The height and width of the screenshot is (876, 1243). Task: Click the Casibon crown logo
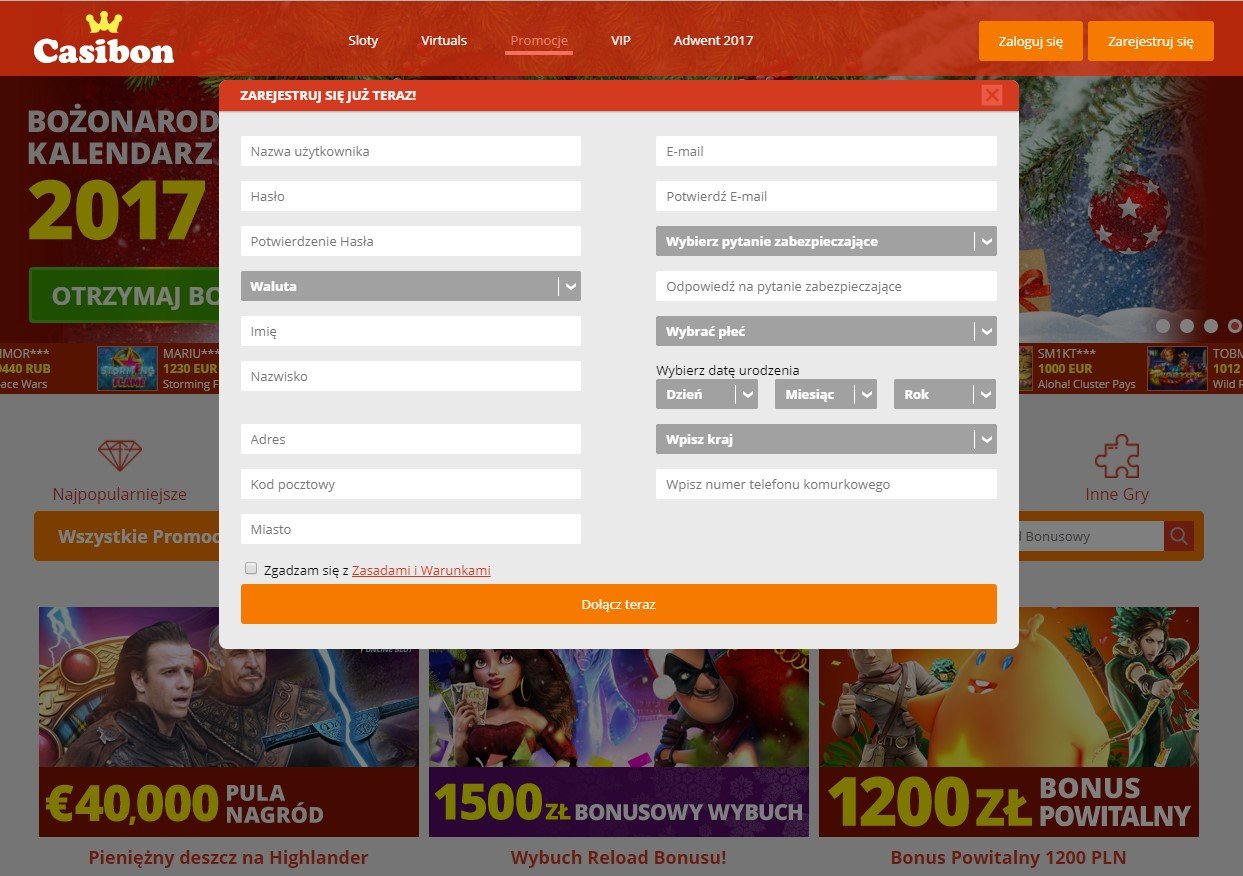[x=103, y=40]
